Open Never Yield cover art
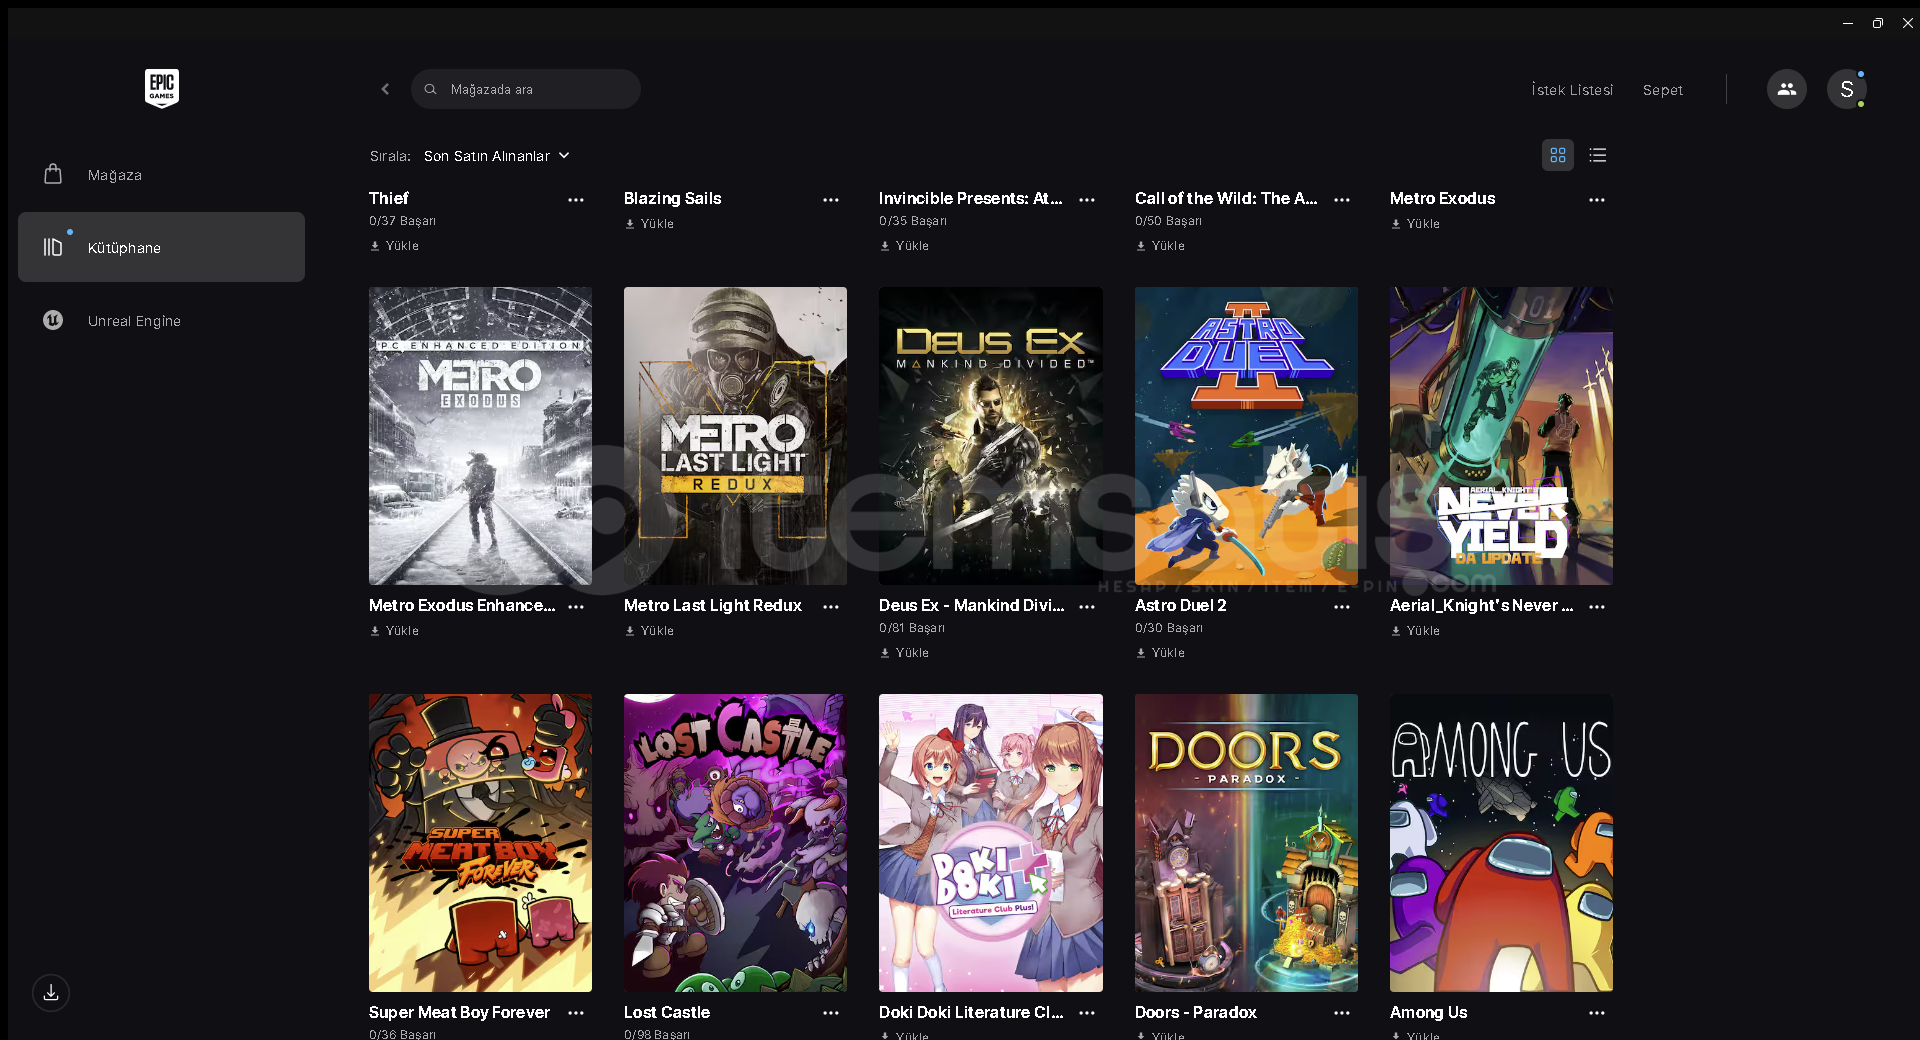The width and height of the screenshot is (1920, 1040). tap(1501, 436)
